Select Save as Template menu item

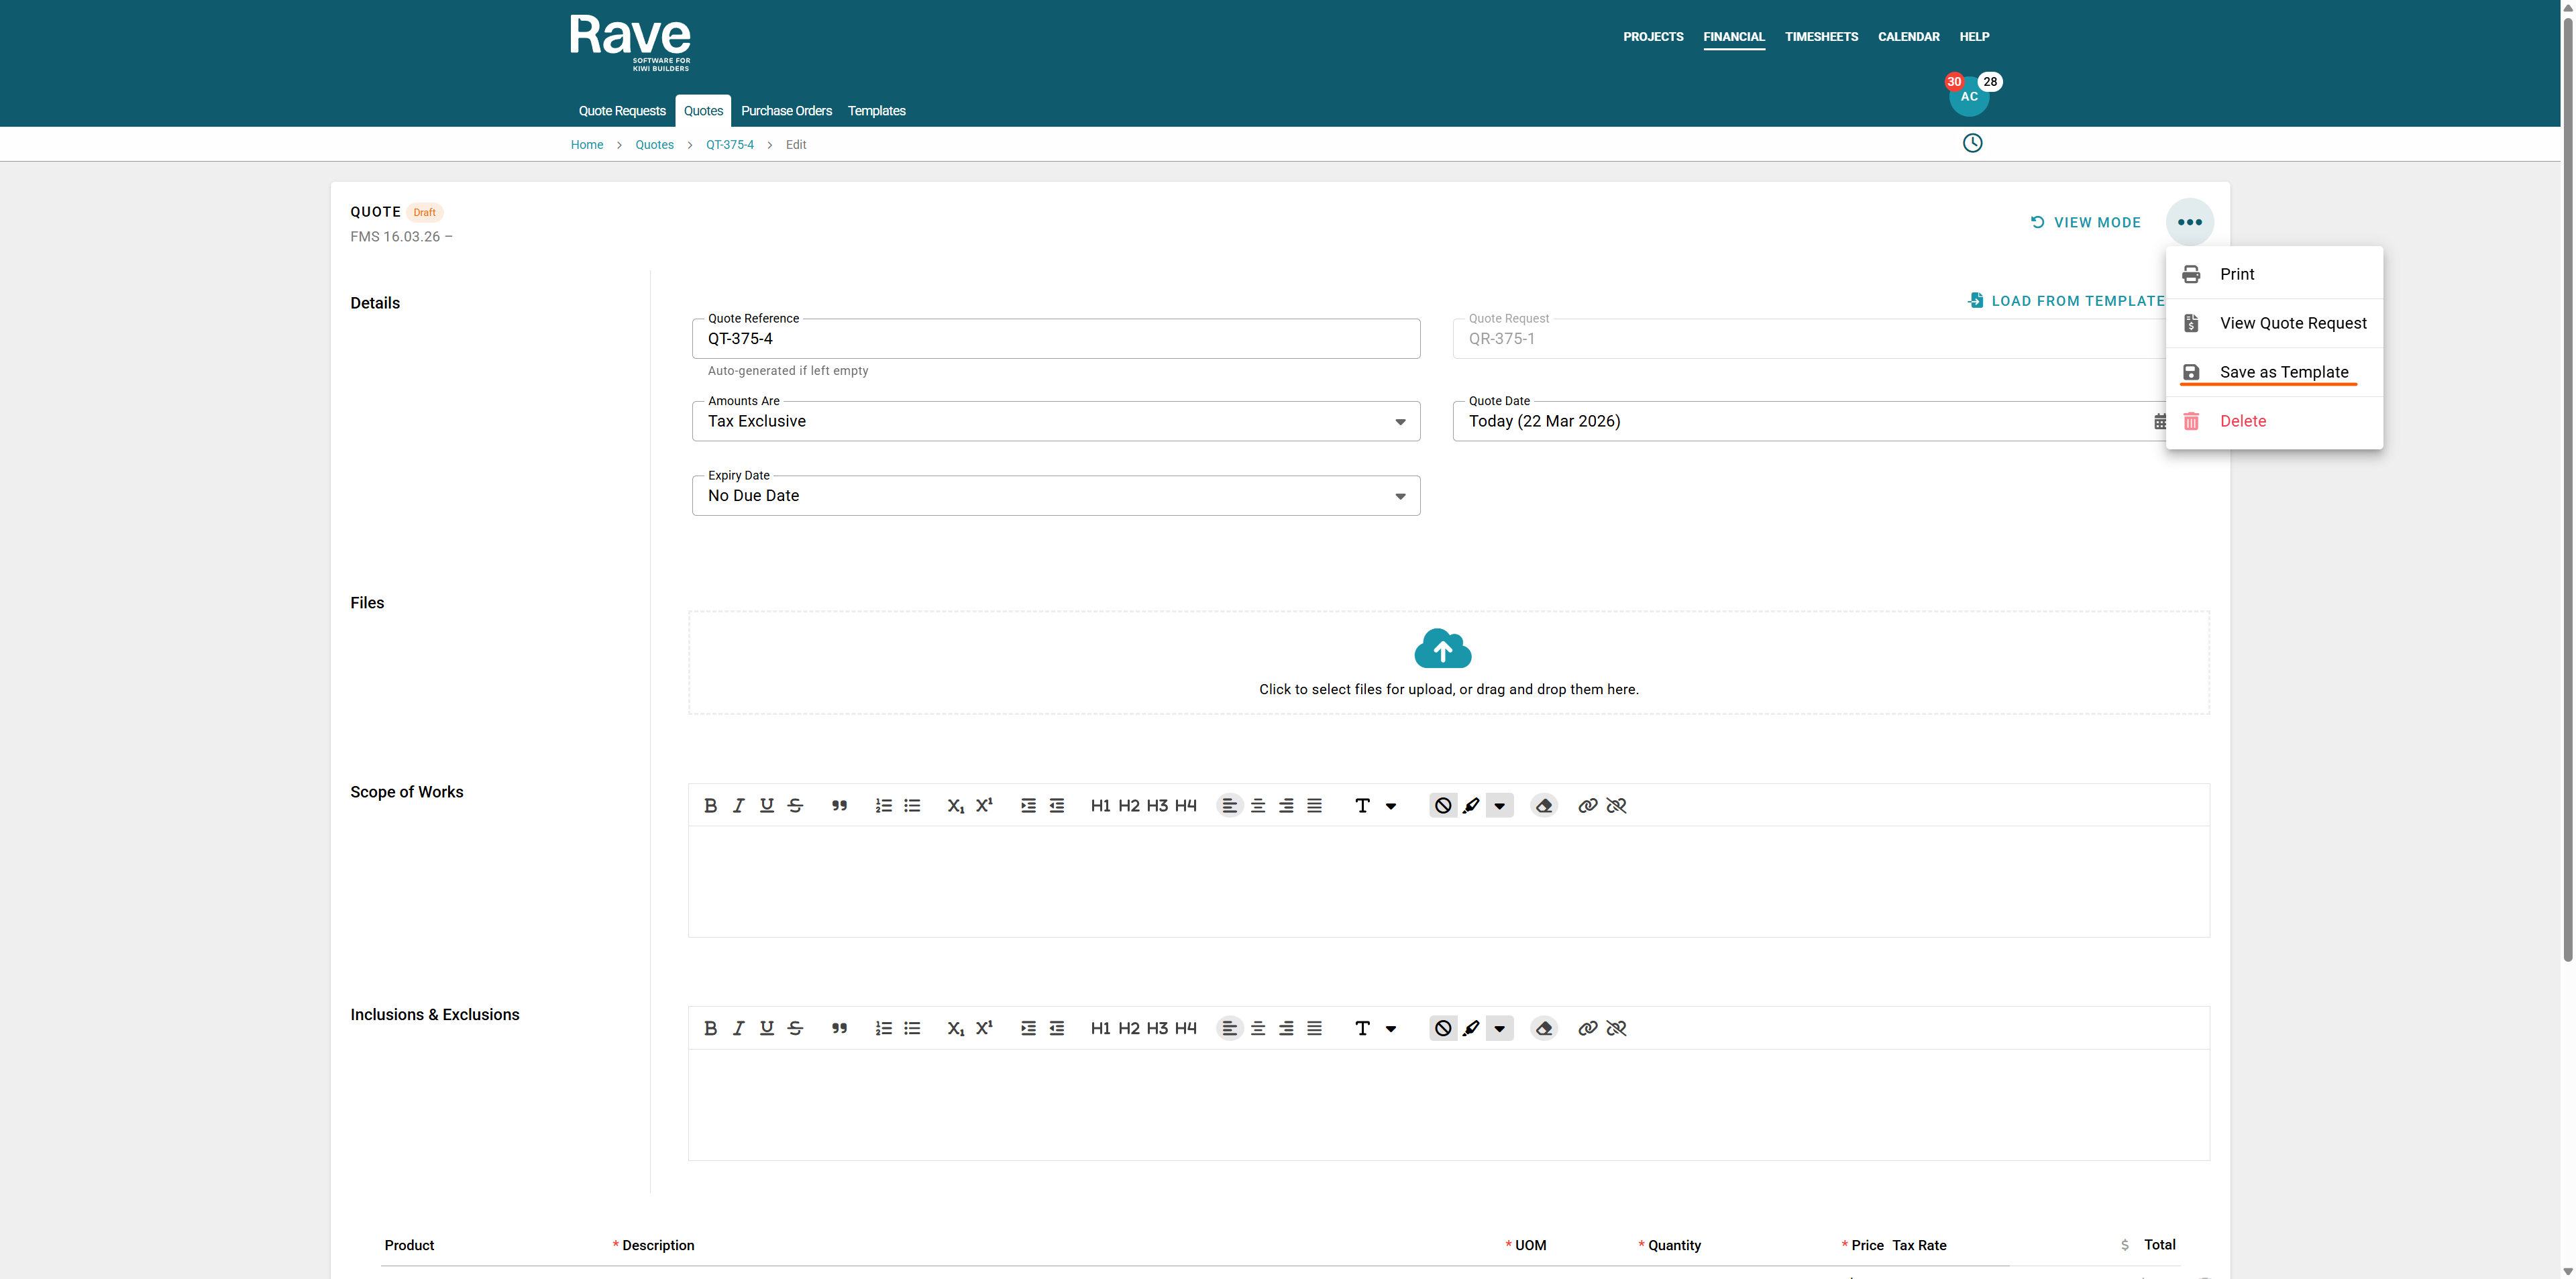click(2283, 372)
